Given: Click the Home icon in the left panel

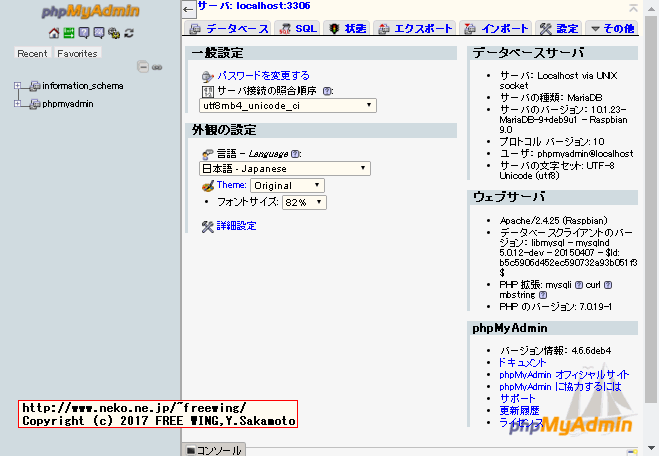Looking at the screenshot, I should [x=55, y=33].
